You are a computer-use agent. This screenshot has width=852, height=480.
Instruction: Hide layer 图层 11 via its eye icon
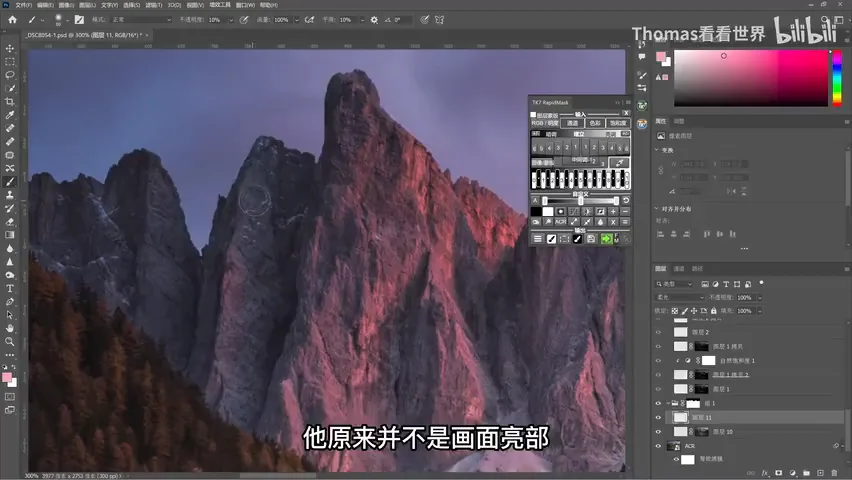pyautogui.click(x=659, y=417)
